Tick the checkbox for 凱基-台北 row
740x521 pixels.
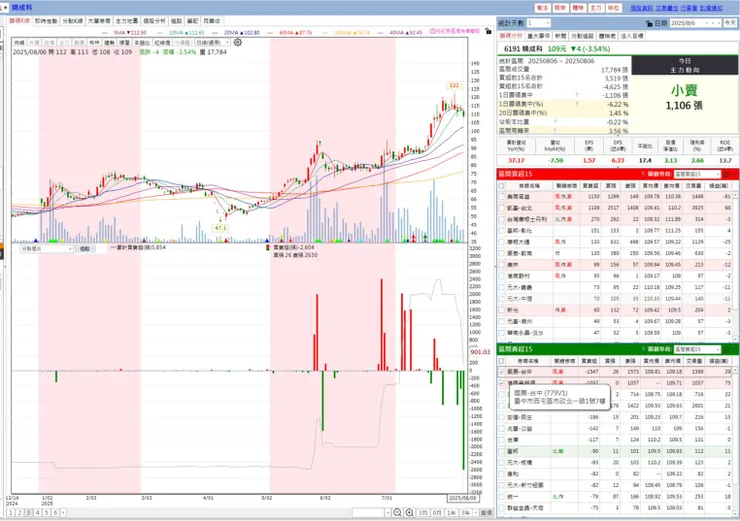point(502,208)
